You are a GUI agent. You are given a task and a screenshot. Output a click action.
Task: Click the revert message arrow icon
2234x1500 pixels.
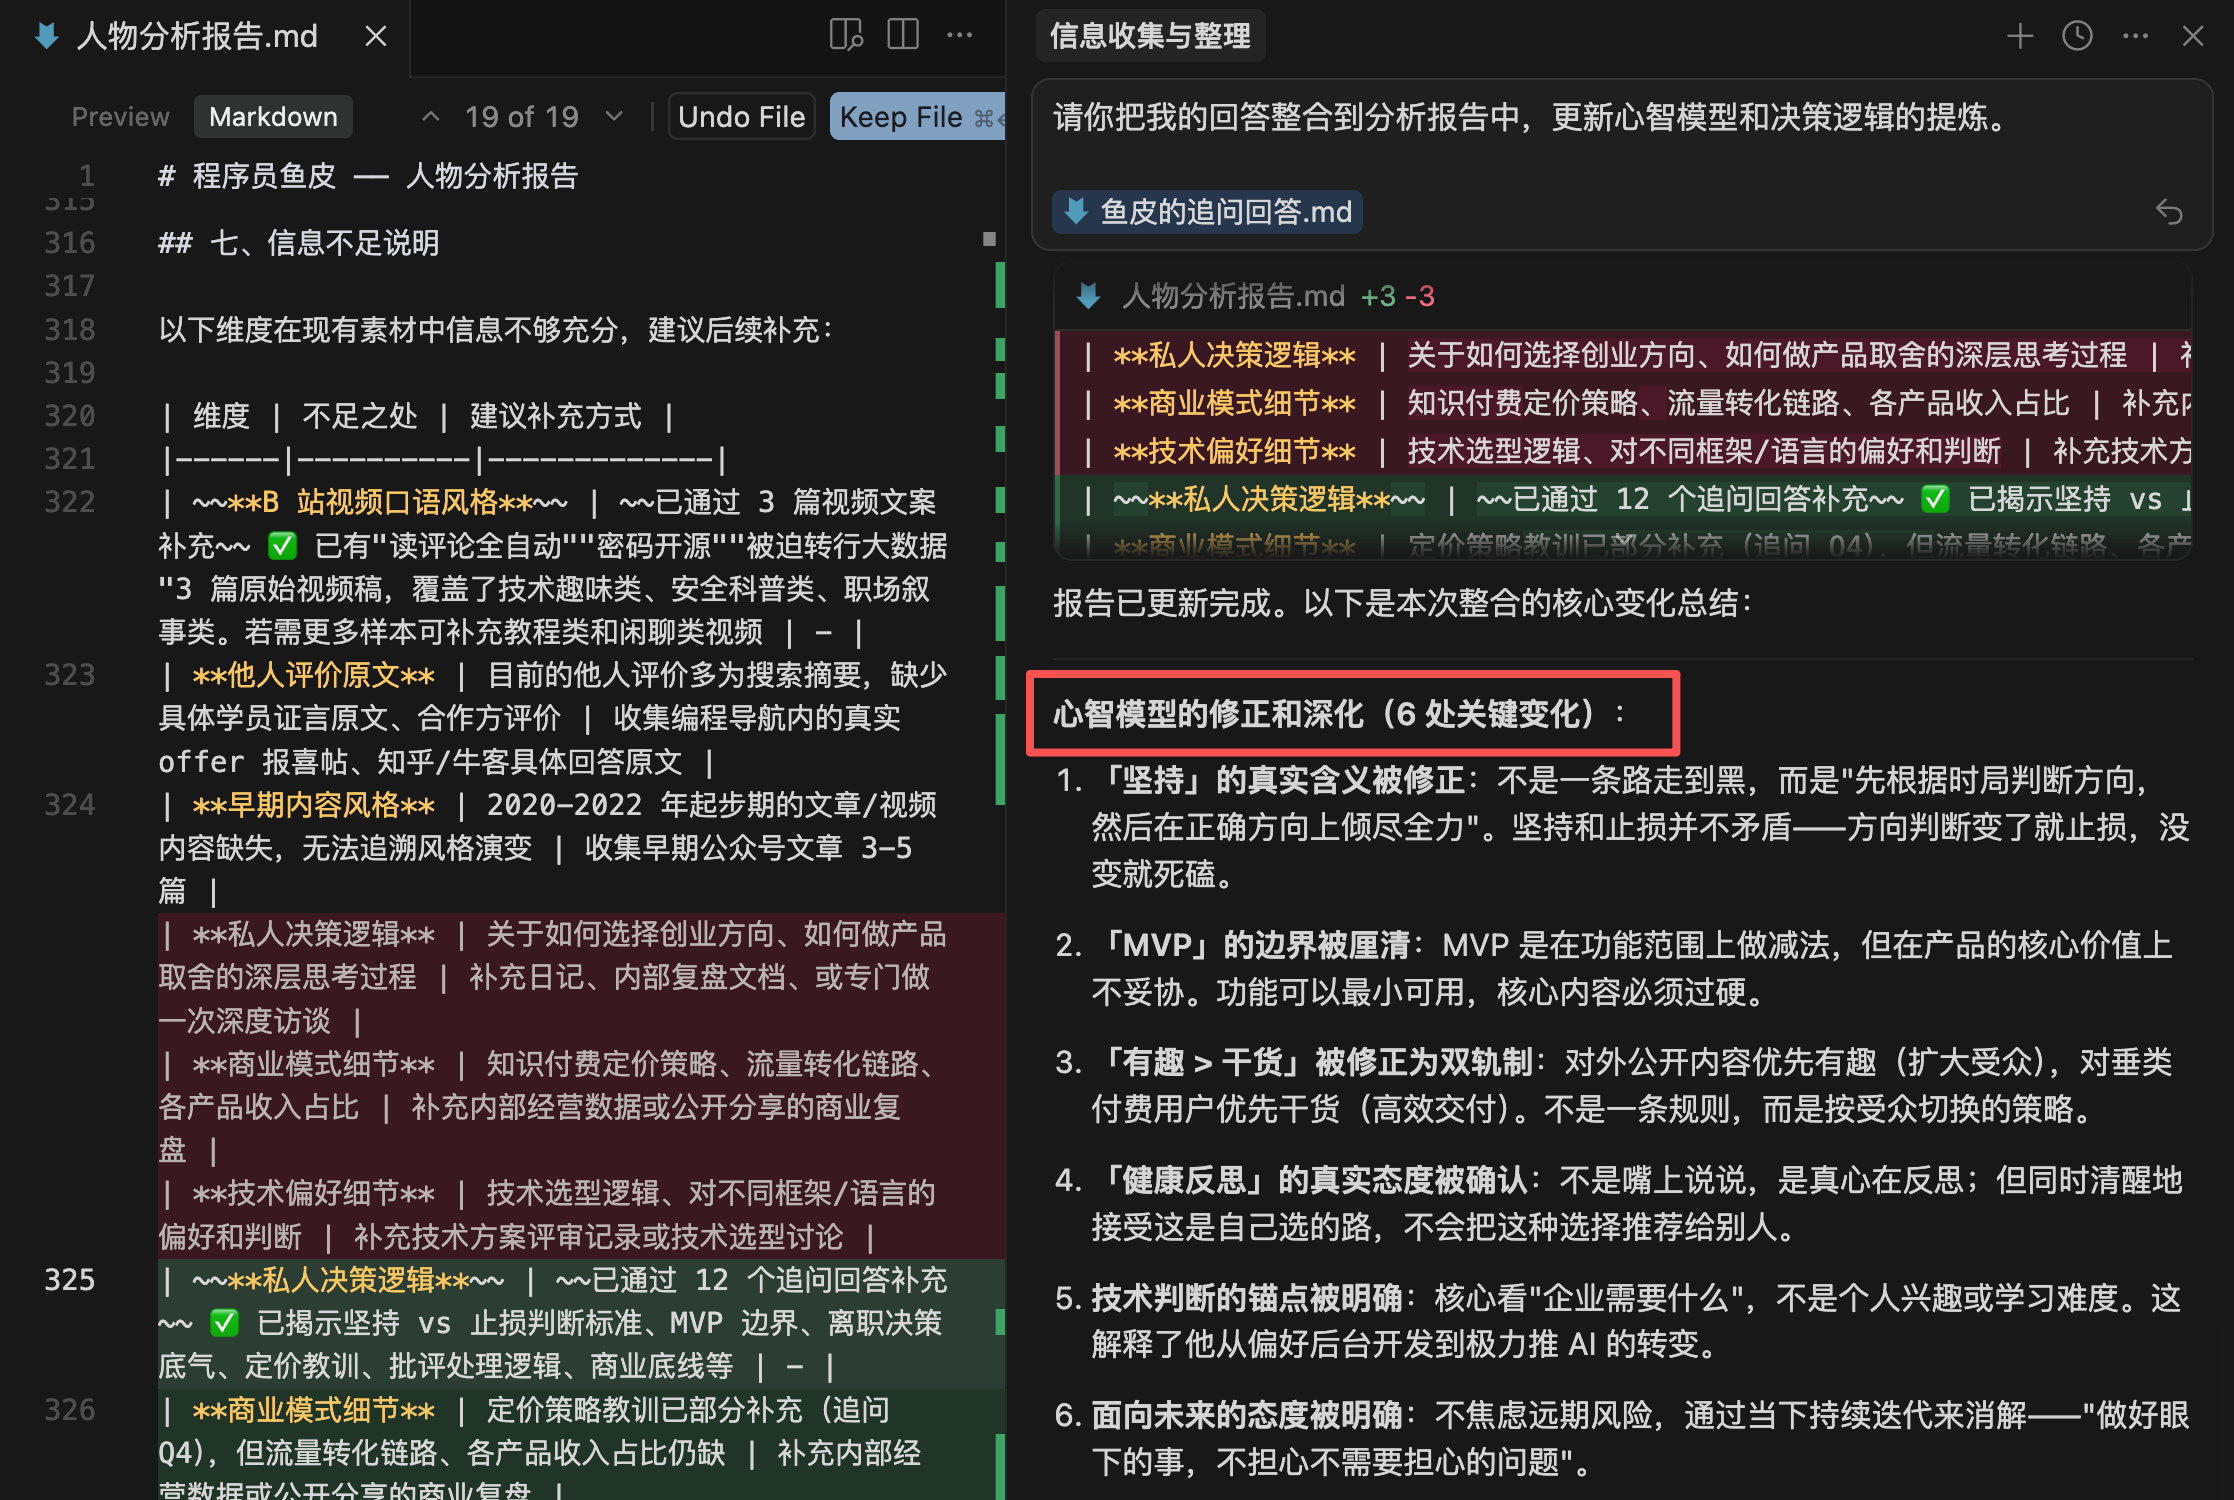point(2168,212)
